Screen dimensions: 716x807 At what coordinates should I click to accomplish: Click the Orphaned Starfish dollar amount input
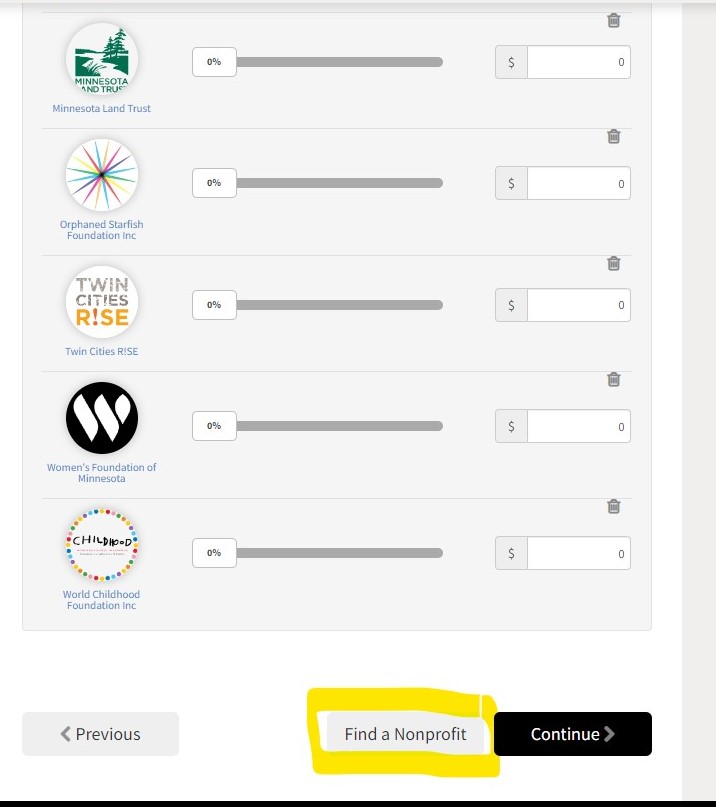pyautogui.click(x=579, y=183)
